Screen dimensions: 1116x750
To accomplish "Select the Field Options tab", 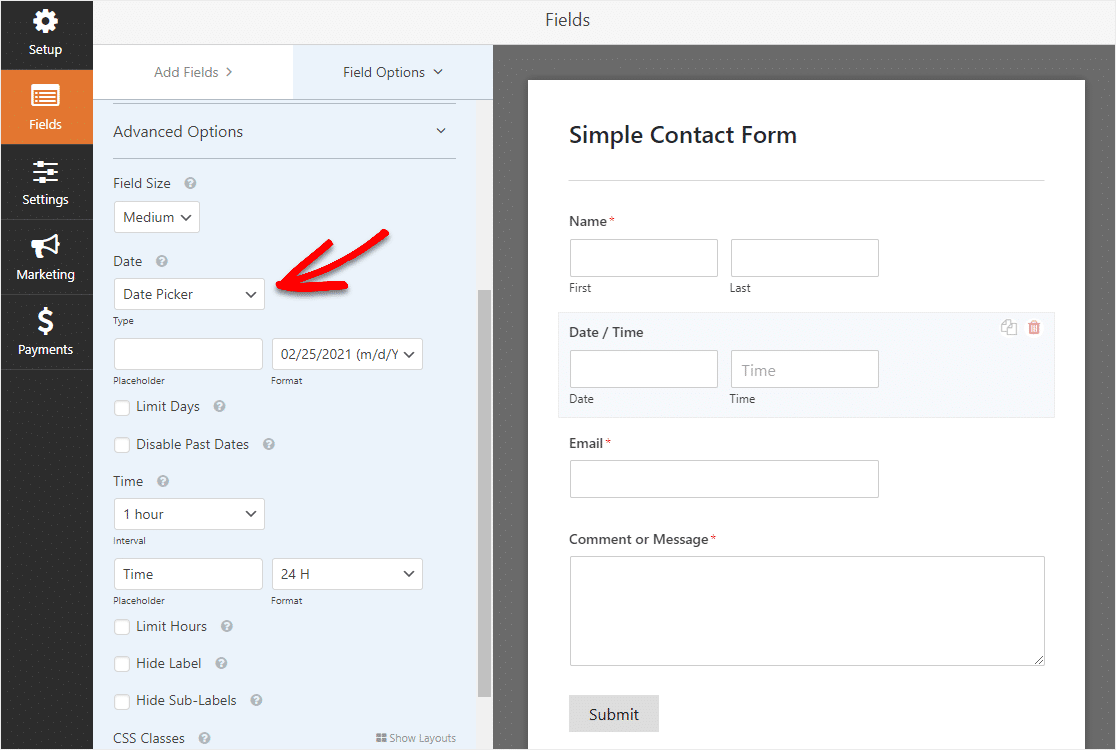I will (x=392, y=72).
